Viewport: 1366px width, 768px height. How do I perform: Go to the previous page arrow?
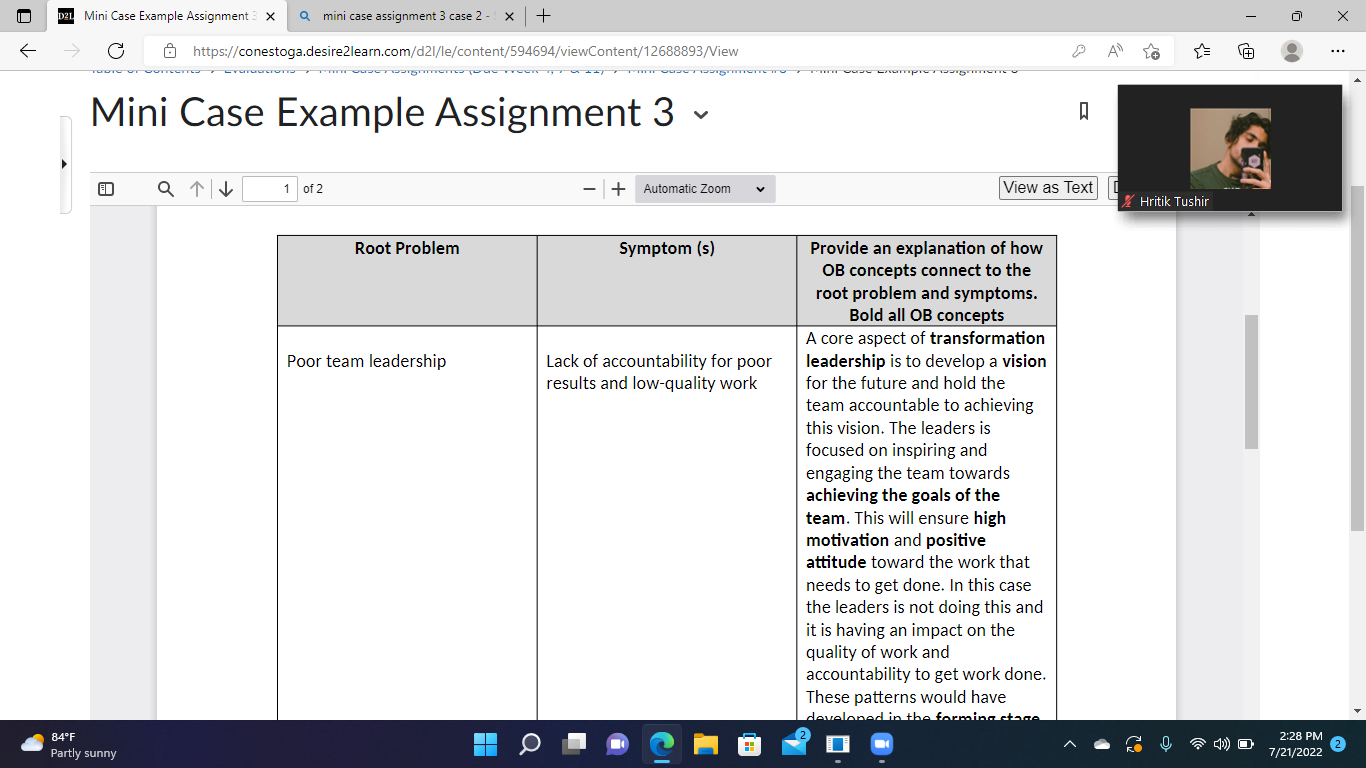(x=196, y=188)
